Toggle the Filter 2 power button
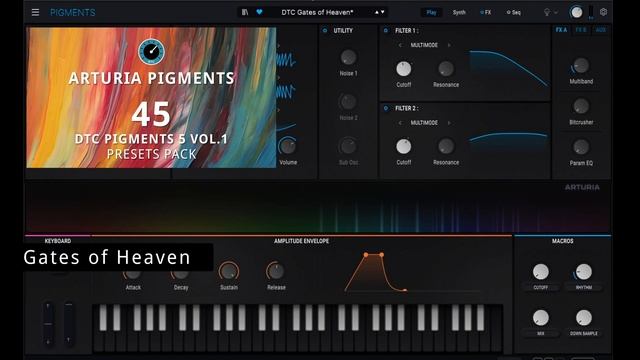The image size is (640, 360). [x=386, y=108]
